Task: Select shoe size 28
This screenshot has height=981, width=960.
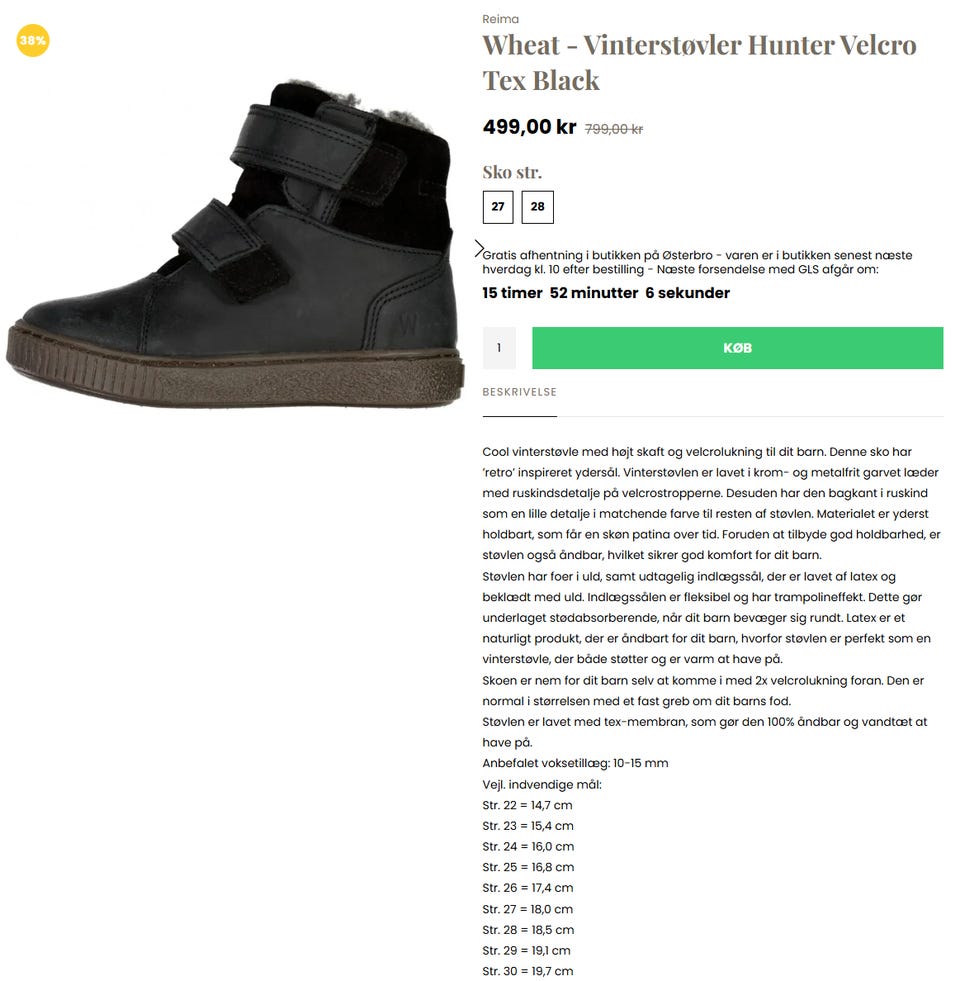Action: (x=537, y=207)
